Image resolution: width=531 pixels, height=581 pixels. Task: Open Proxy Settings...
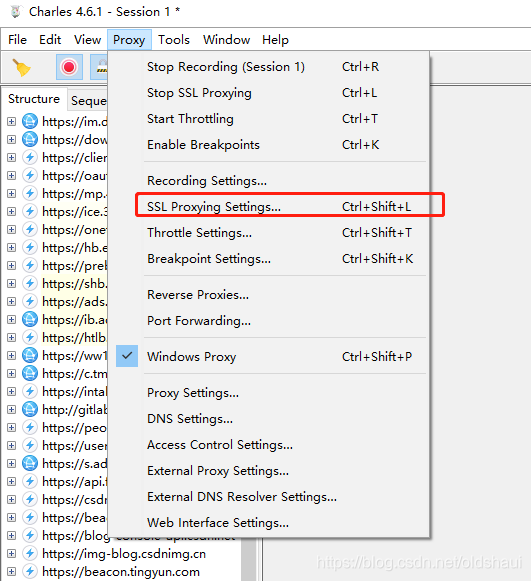(269, 393)
